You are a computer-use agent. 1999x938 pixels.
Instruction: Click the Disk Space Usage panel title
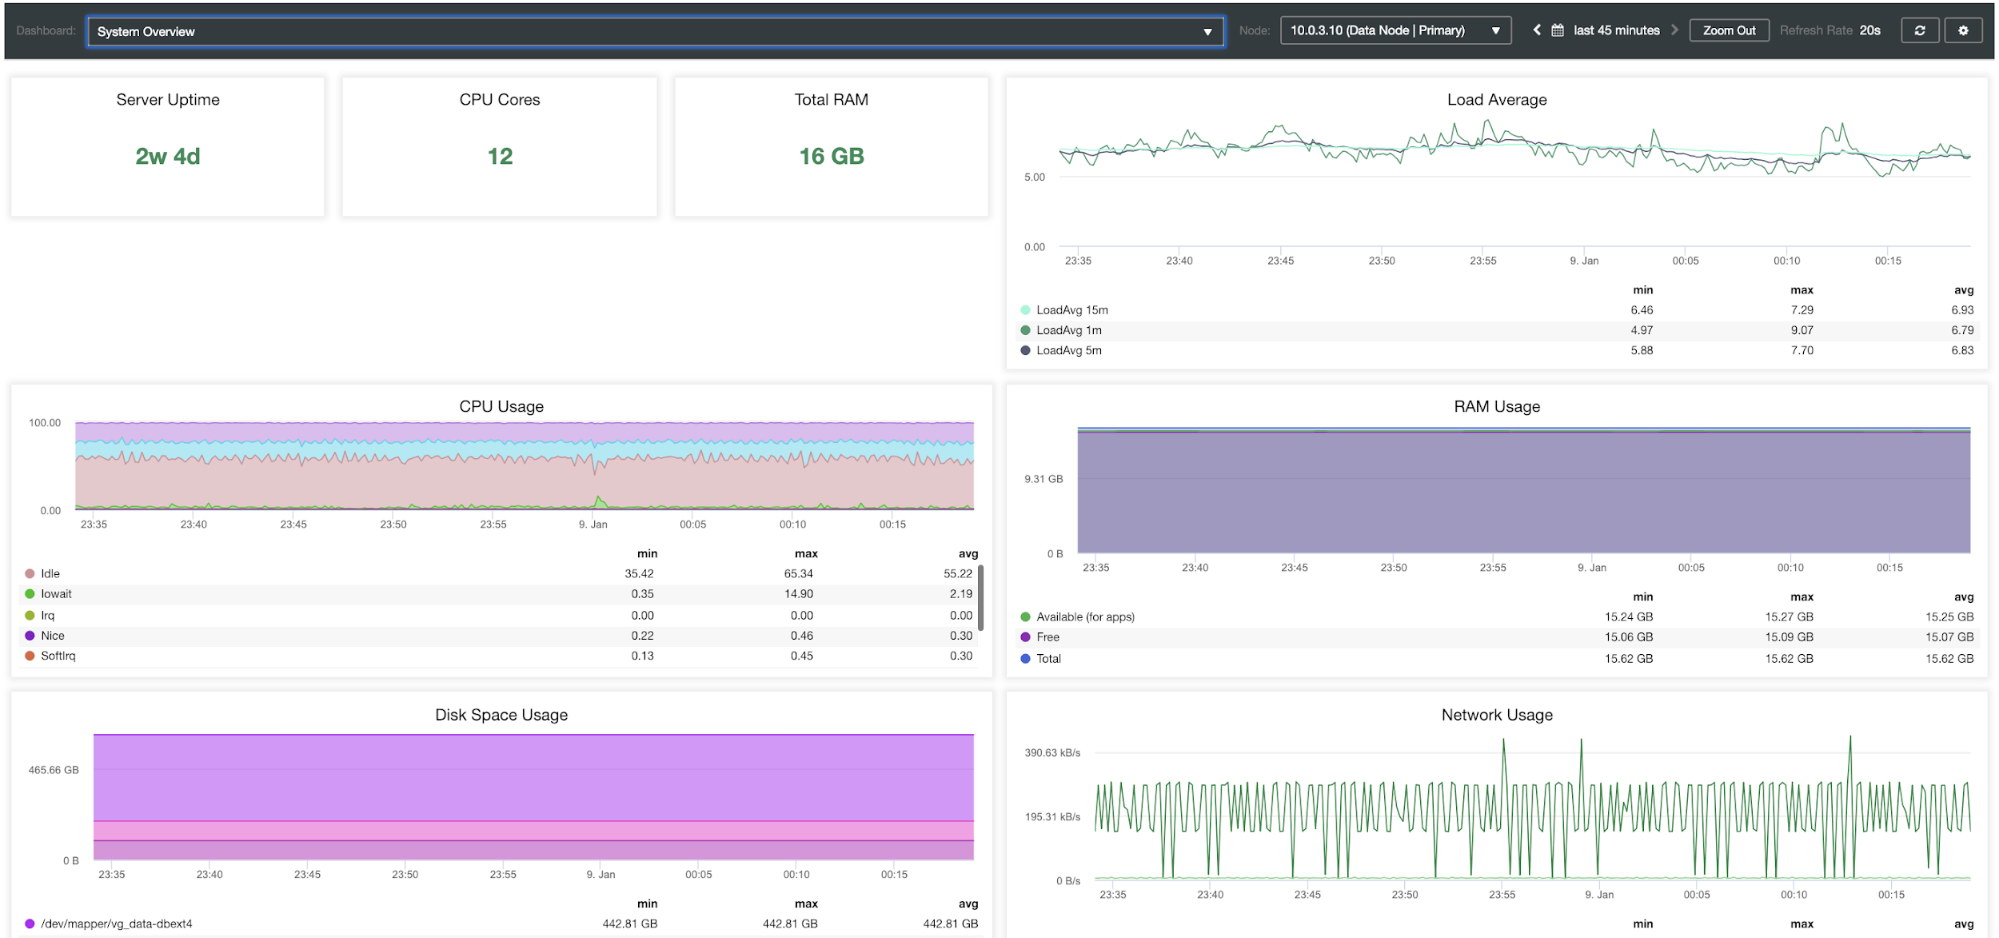[x=501, y=715]
